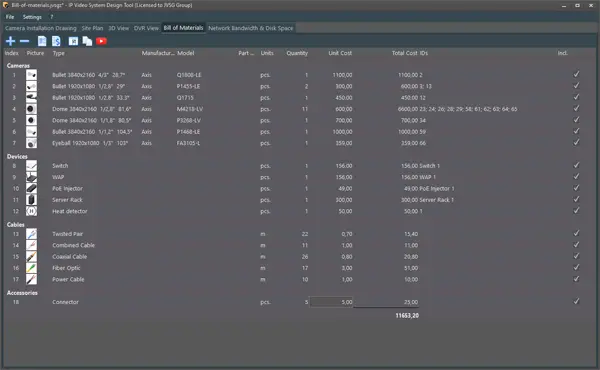
Task: Click the minus remove item icon
Action: (24, 41)
